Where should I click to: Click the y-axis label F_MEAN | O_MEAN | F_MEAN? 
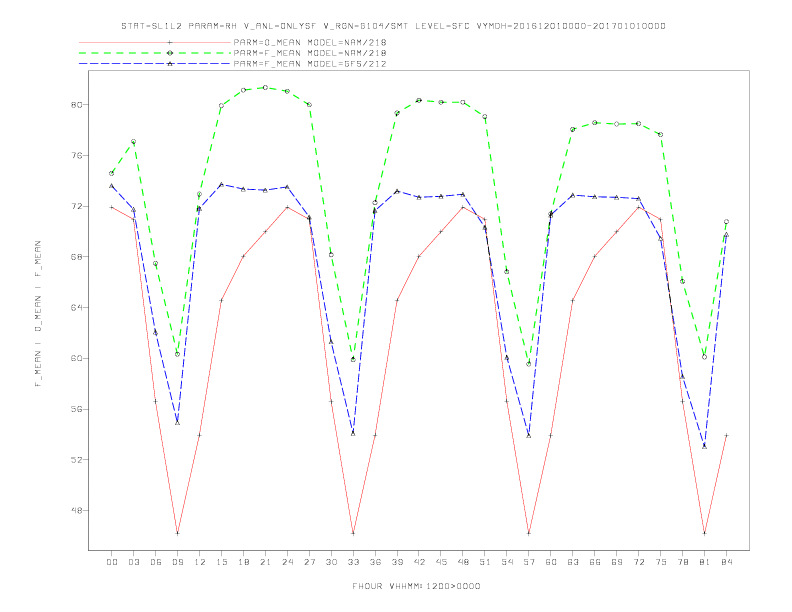(x=38, y=314)
